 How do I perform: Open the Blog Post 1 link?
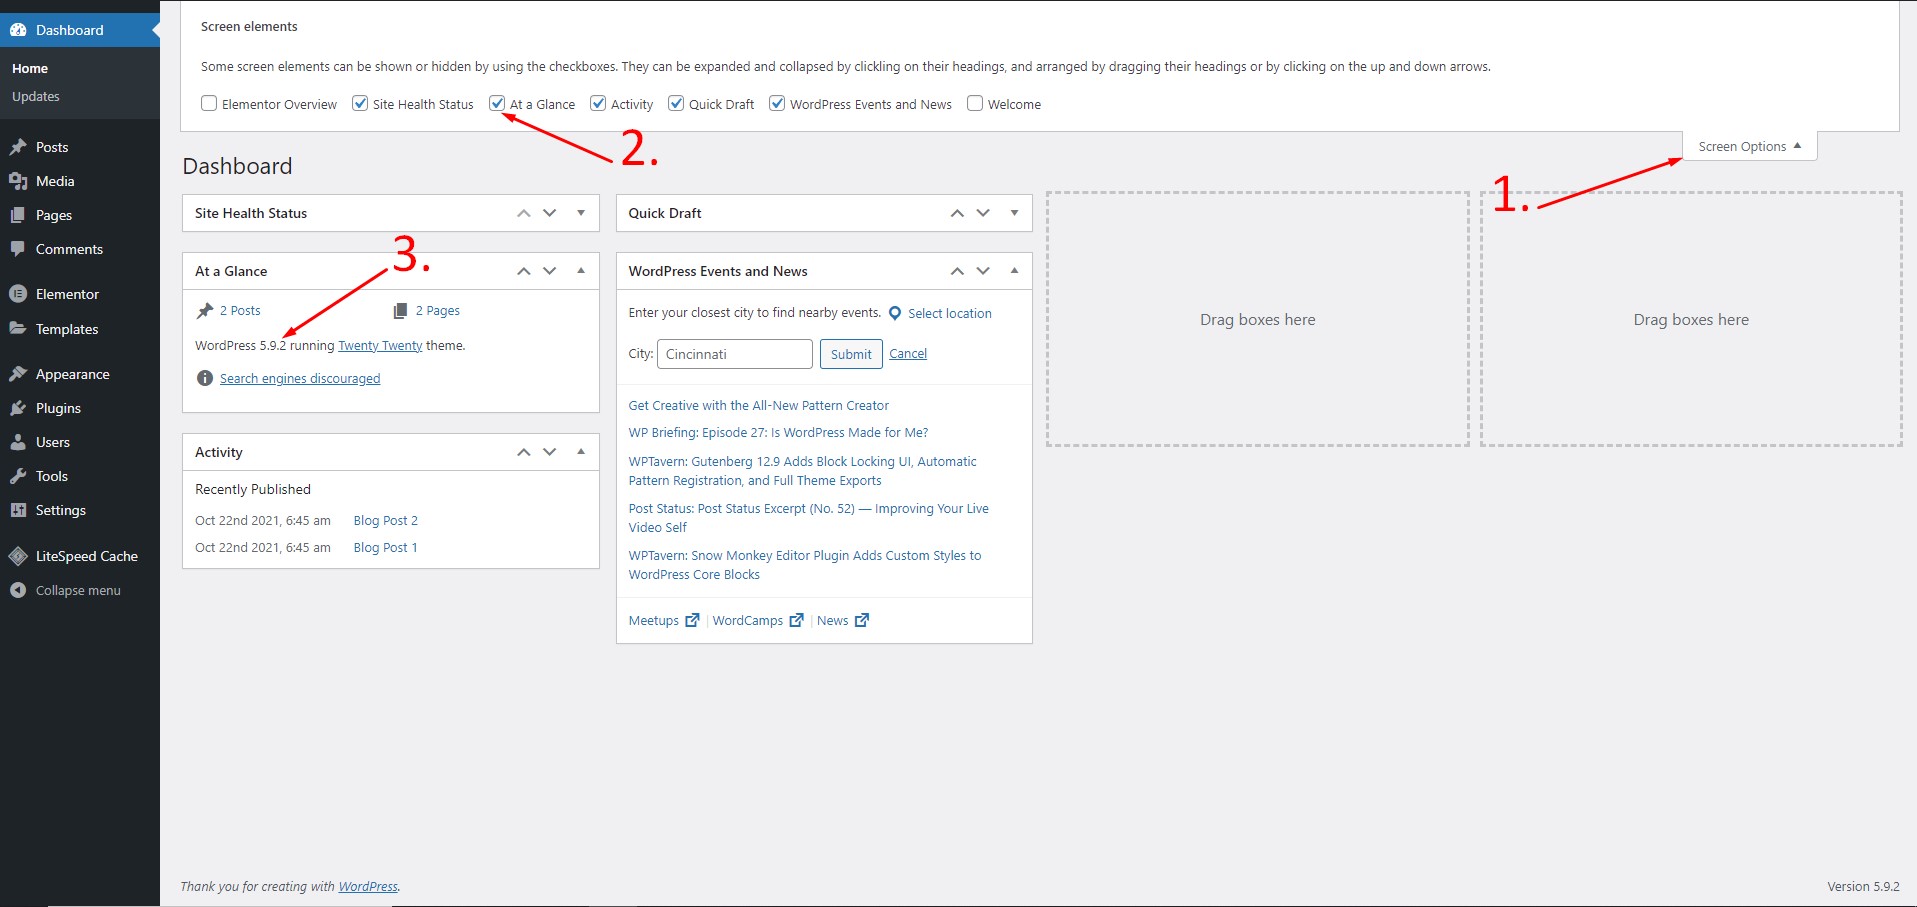click(x=385, y=548)
